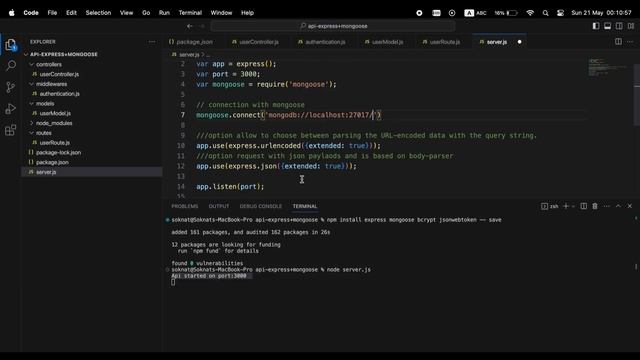Select the zsh terminal shell label
The width and height of the screenshot is (640, 360).
pyautogui.click(x=550, y=207)
